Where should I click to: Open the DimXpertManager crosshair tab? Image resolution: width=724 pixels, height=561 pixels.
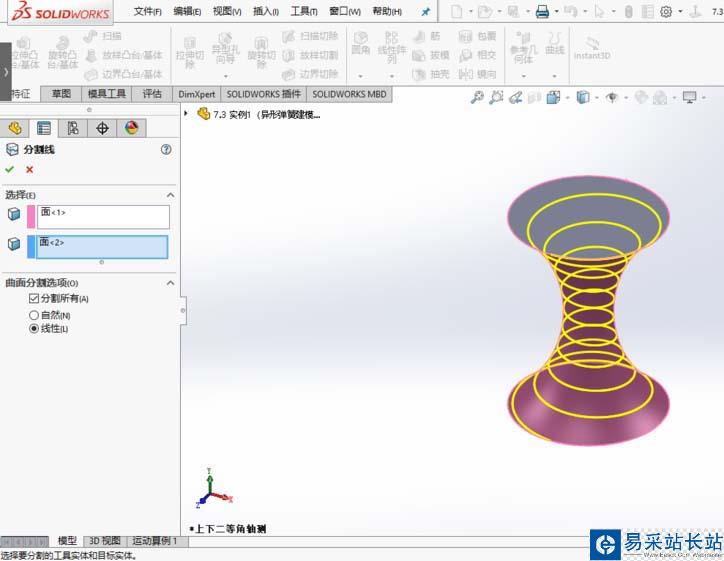(x=102, y=128)
